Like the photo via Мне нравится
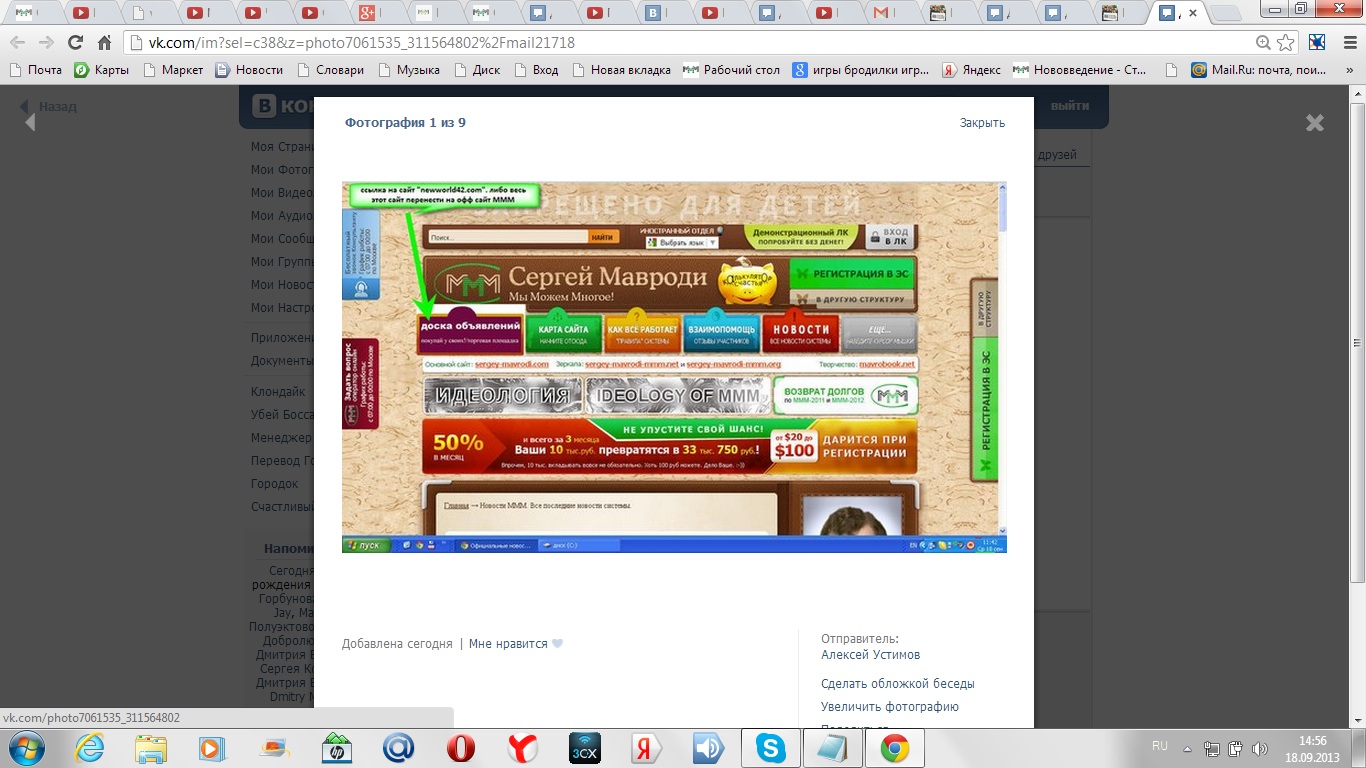This screenshot has height=768, width=1366. click(508, 644)
